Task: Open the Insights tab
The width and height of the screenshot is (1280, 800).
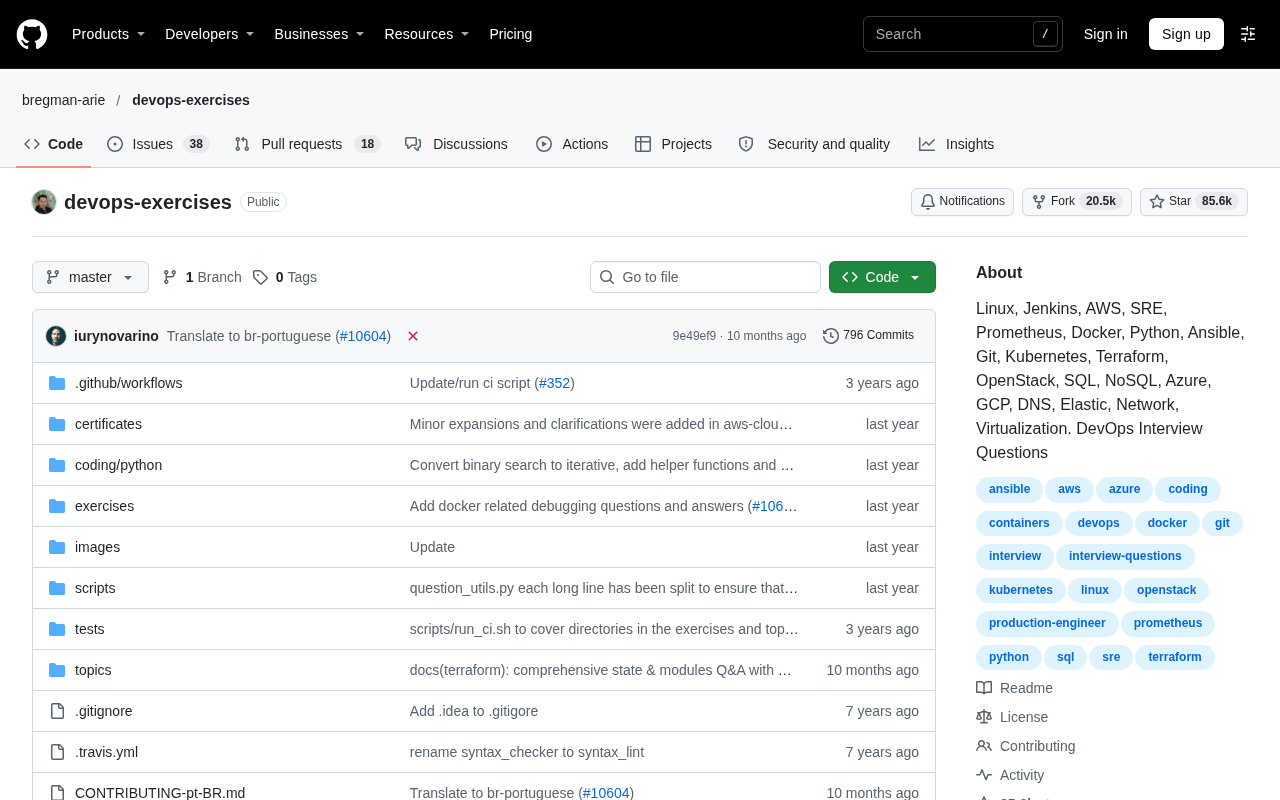Action: [956, 144]
